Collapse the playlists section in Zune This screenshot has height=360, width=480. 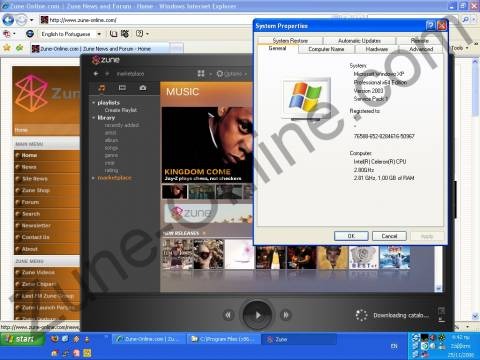94,103
